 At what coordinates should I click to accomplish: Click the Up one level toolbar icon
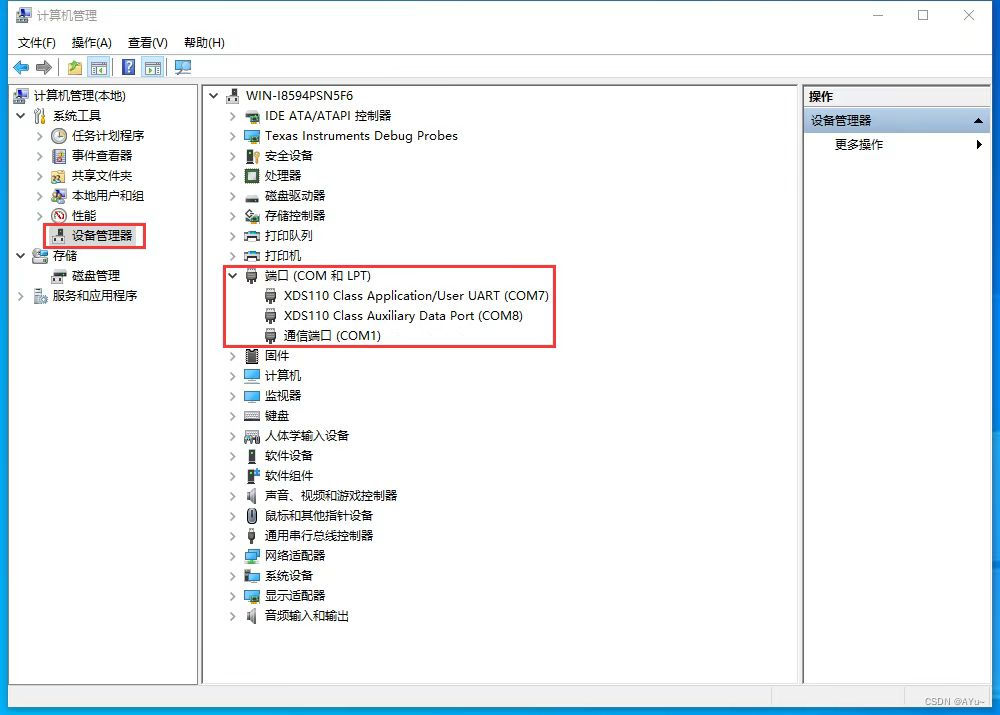click(75, 67)
